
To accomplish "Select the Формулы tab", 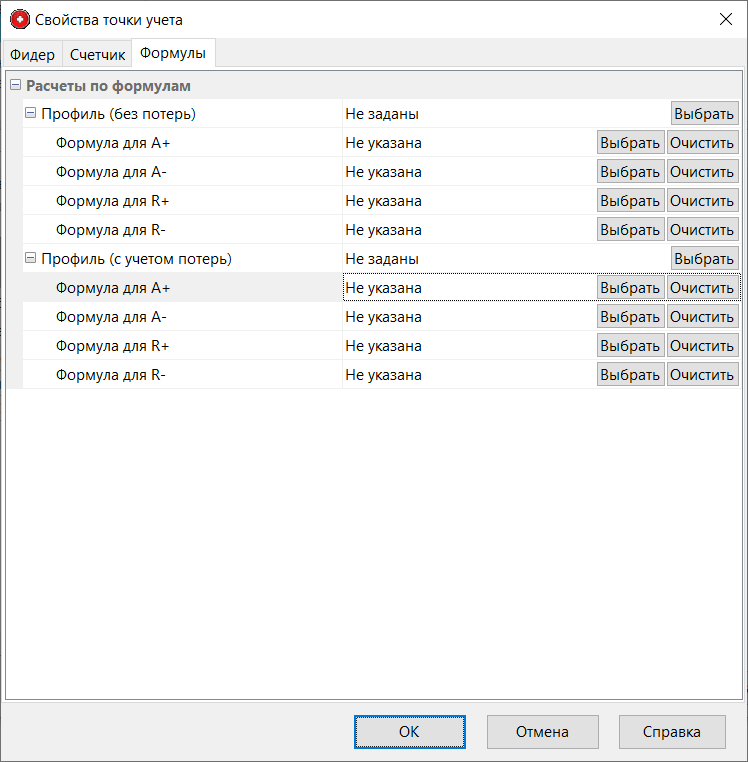I will point(173,53).
